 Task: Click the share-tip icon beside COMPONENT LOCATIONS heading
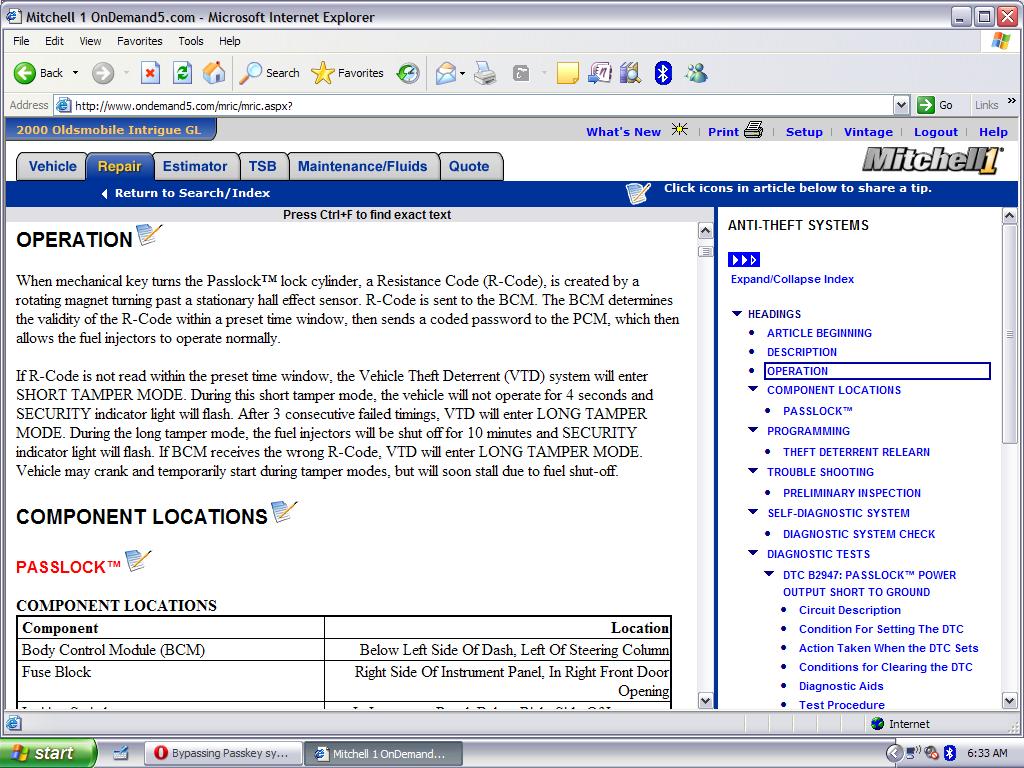[283, 511]
